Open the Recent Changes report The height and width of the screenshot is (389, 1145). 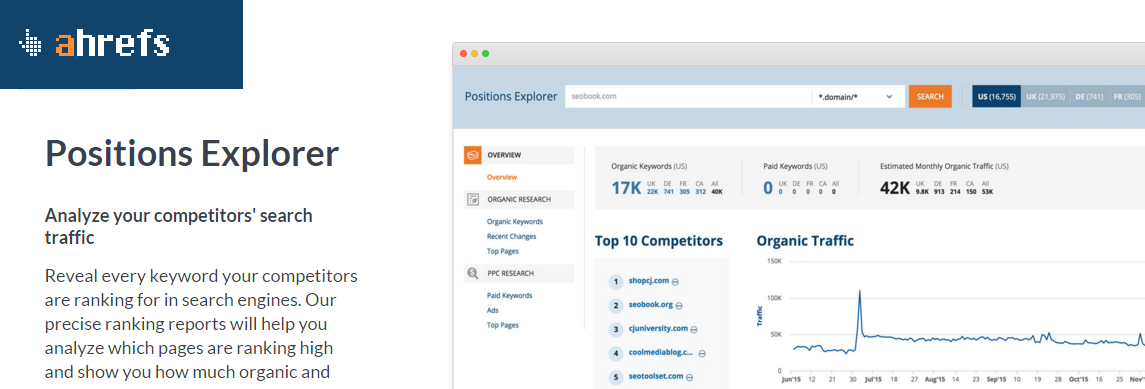[x=511, y=236]
